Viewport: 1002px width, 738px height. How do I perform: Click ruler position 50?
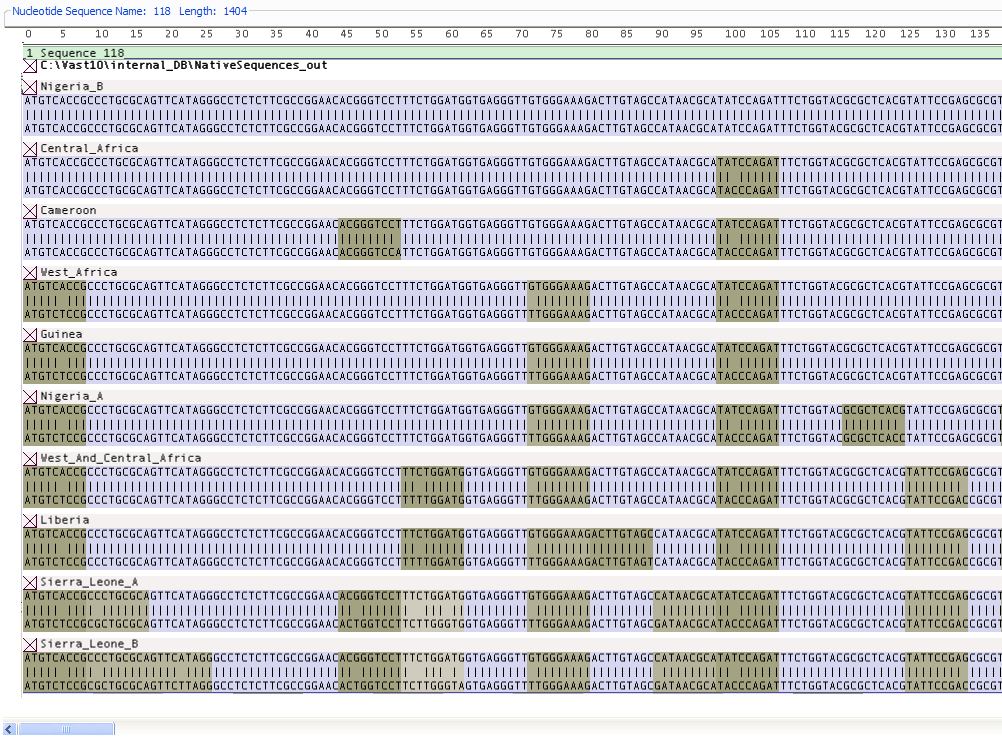click(x=382, y=34)
